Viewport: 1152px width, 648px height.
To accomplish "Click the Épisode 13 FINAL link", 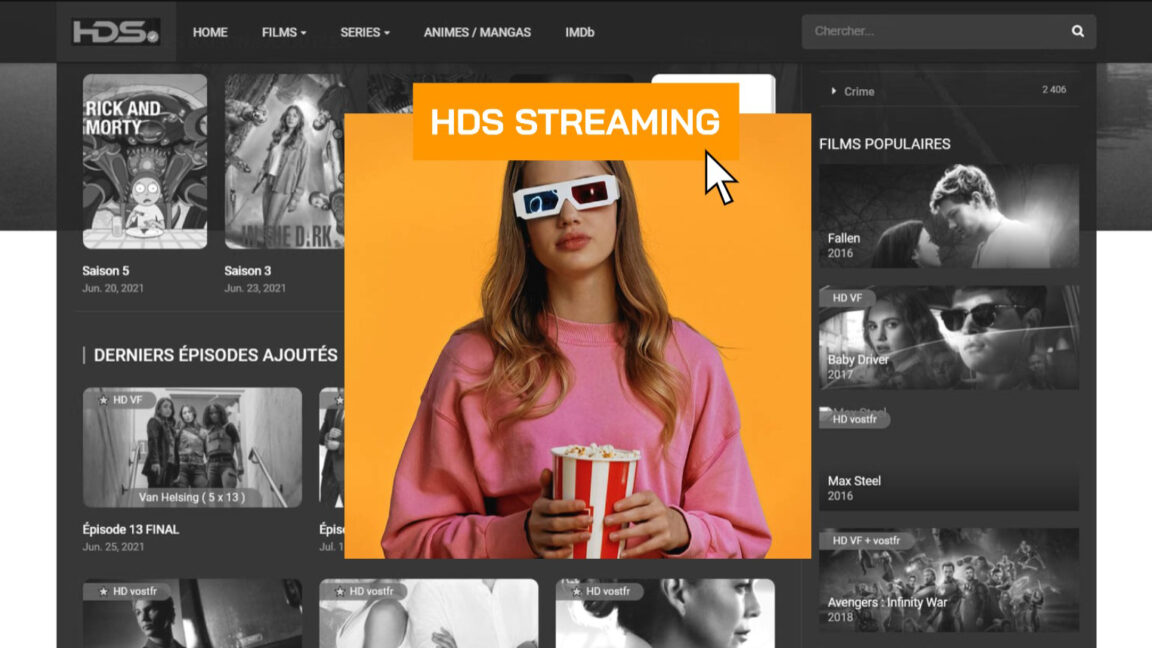I will (x=131, y=529).
